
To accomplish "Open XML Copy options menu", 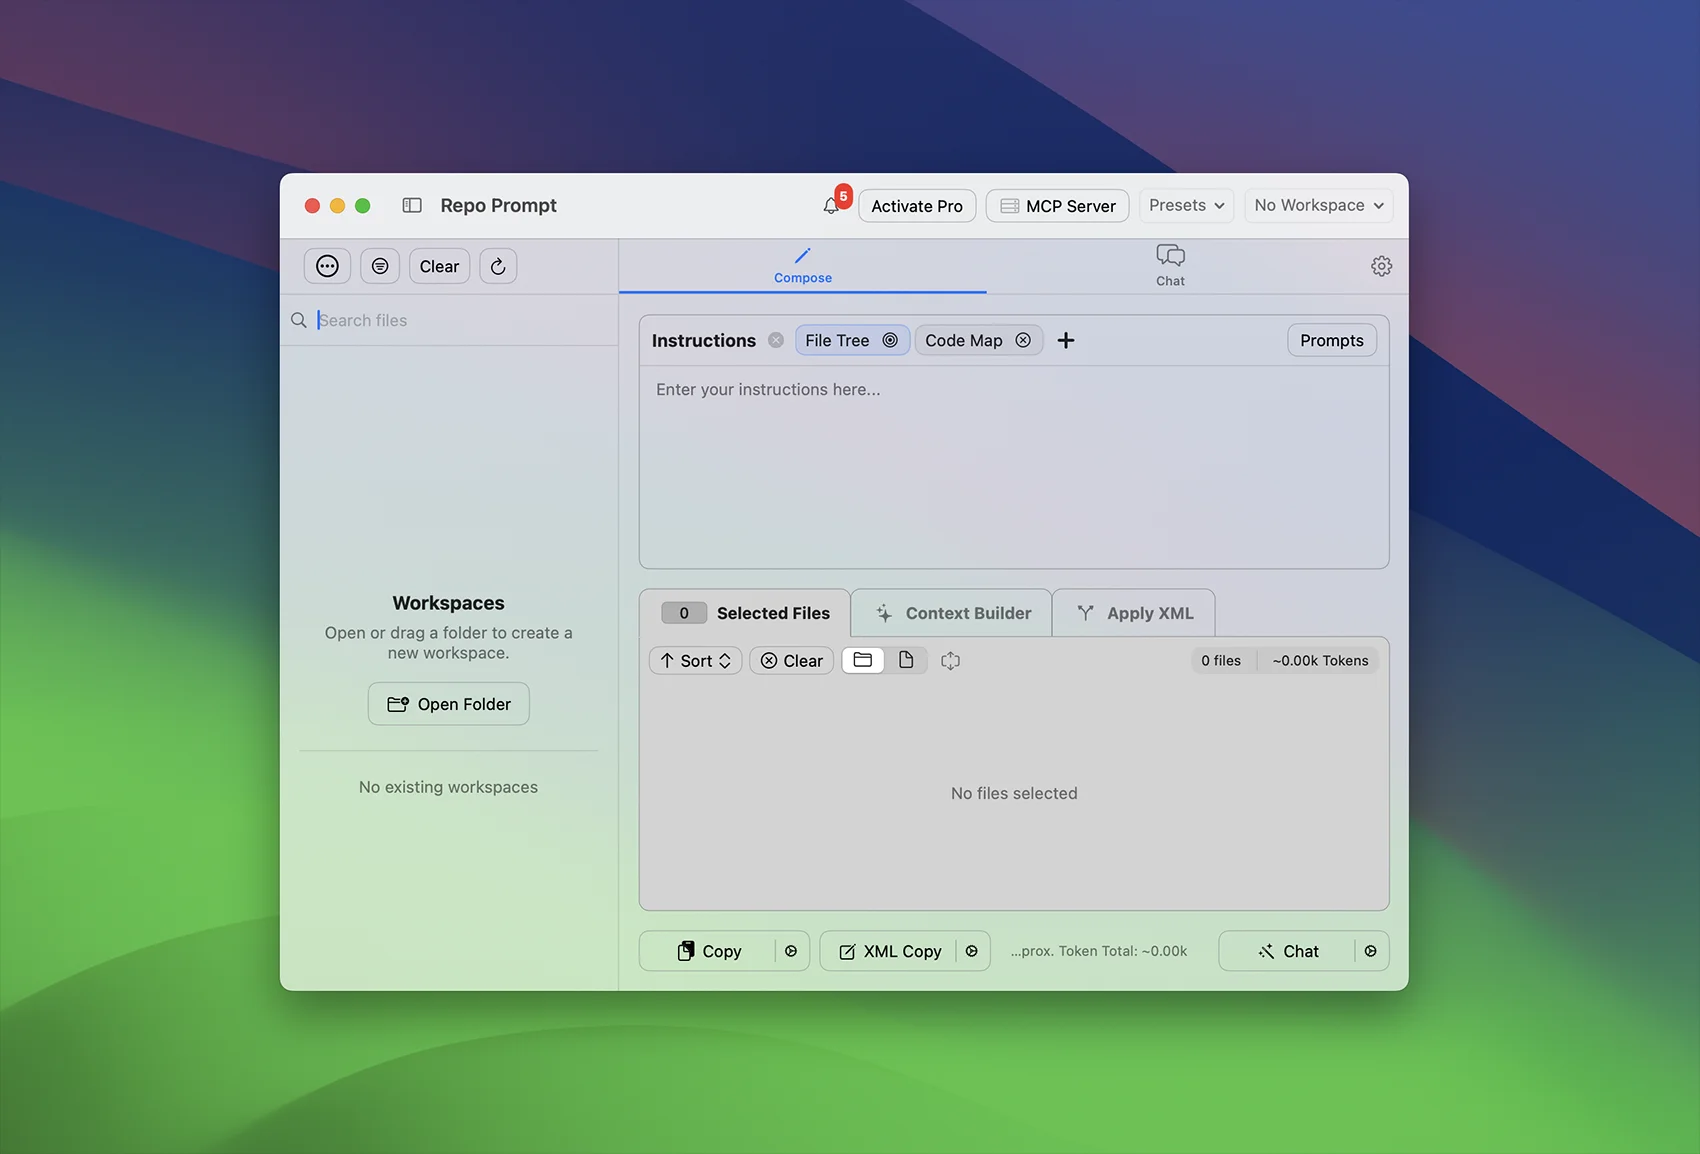I will [x=972, y=951].
